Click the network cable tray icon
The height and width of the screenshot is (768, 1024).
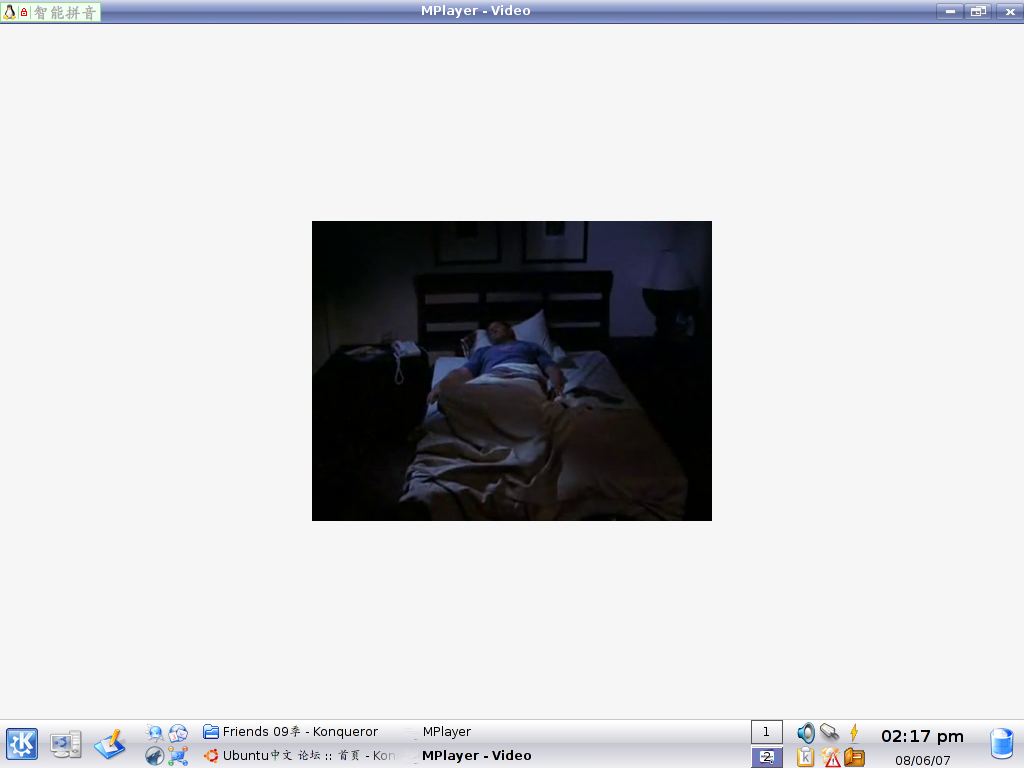829,732
